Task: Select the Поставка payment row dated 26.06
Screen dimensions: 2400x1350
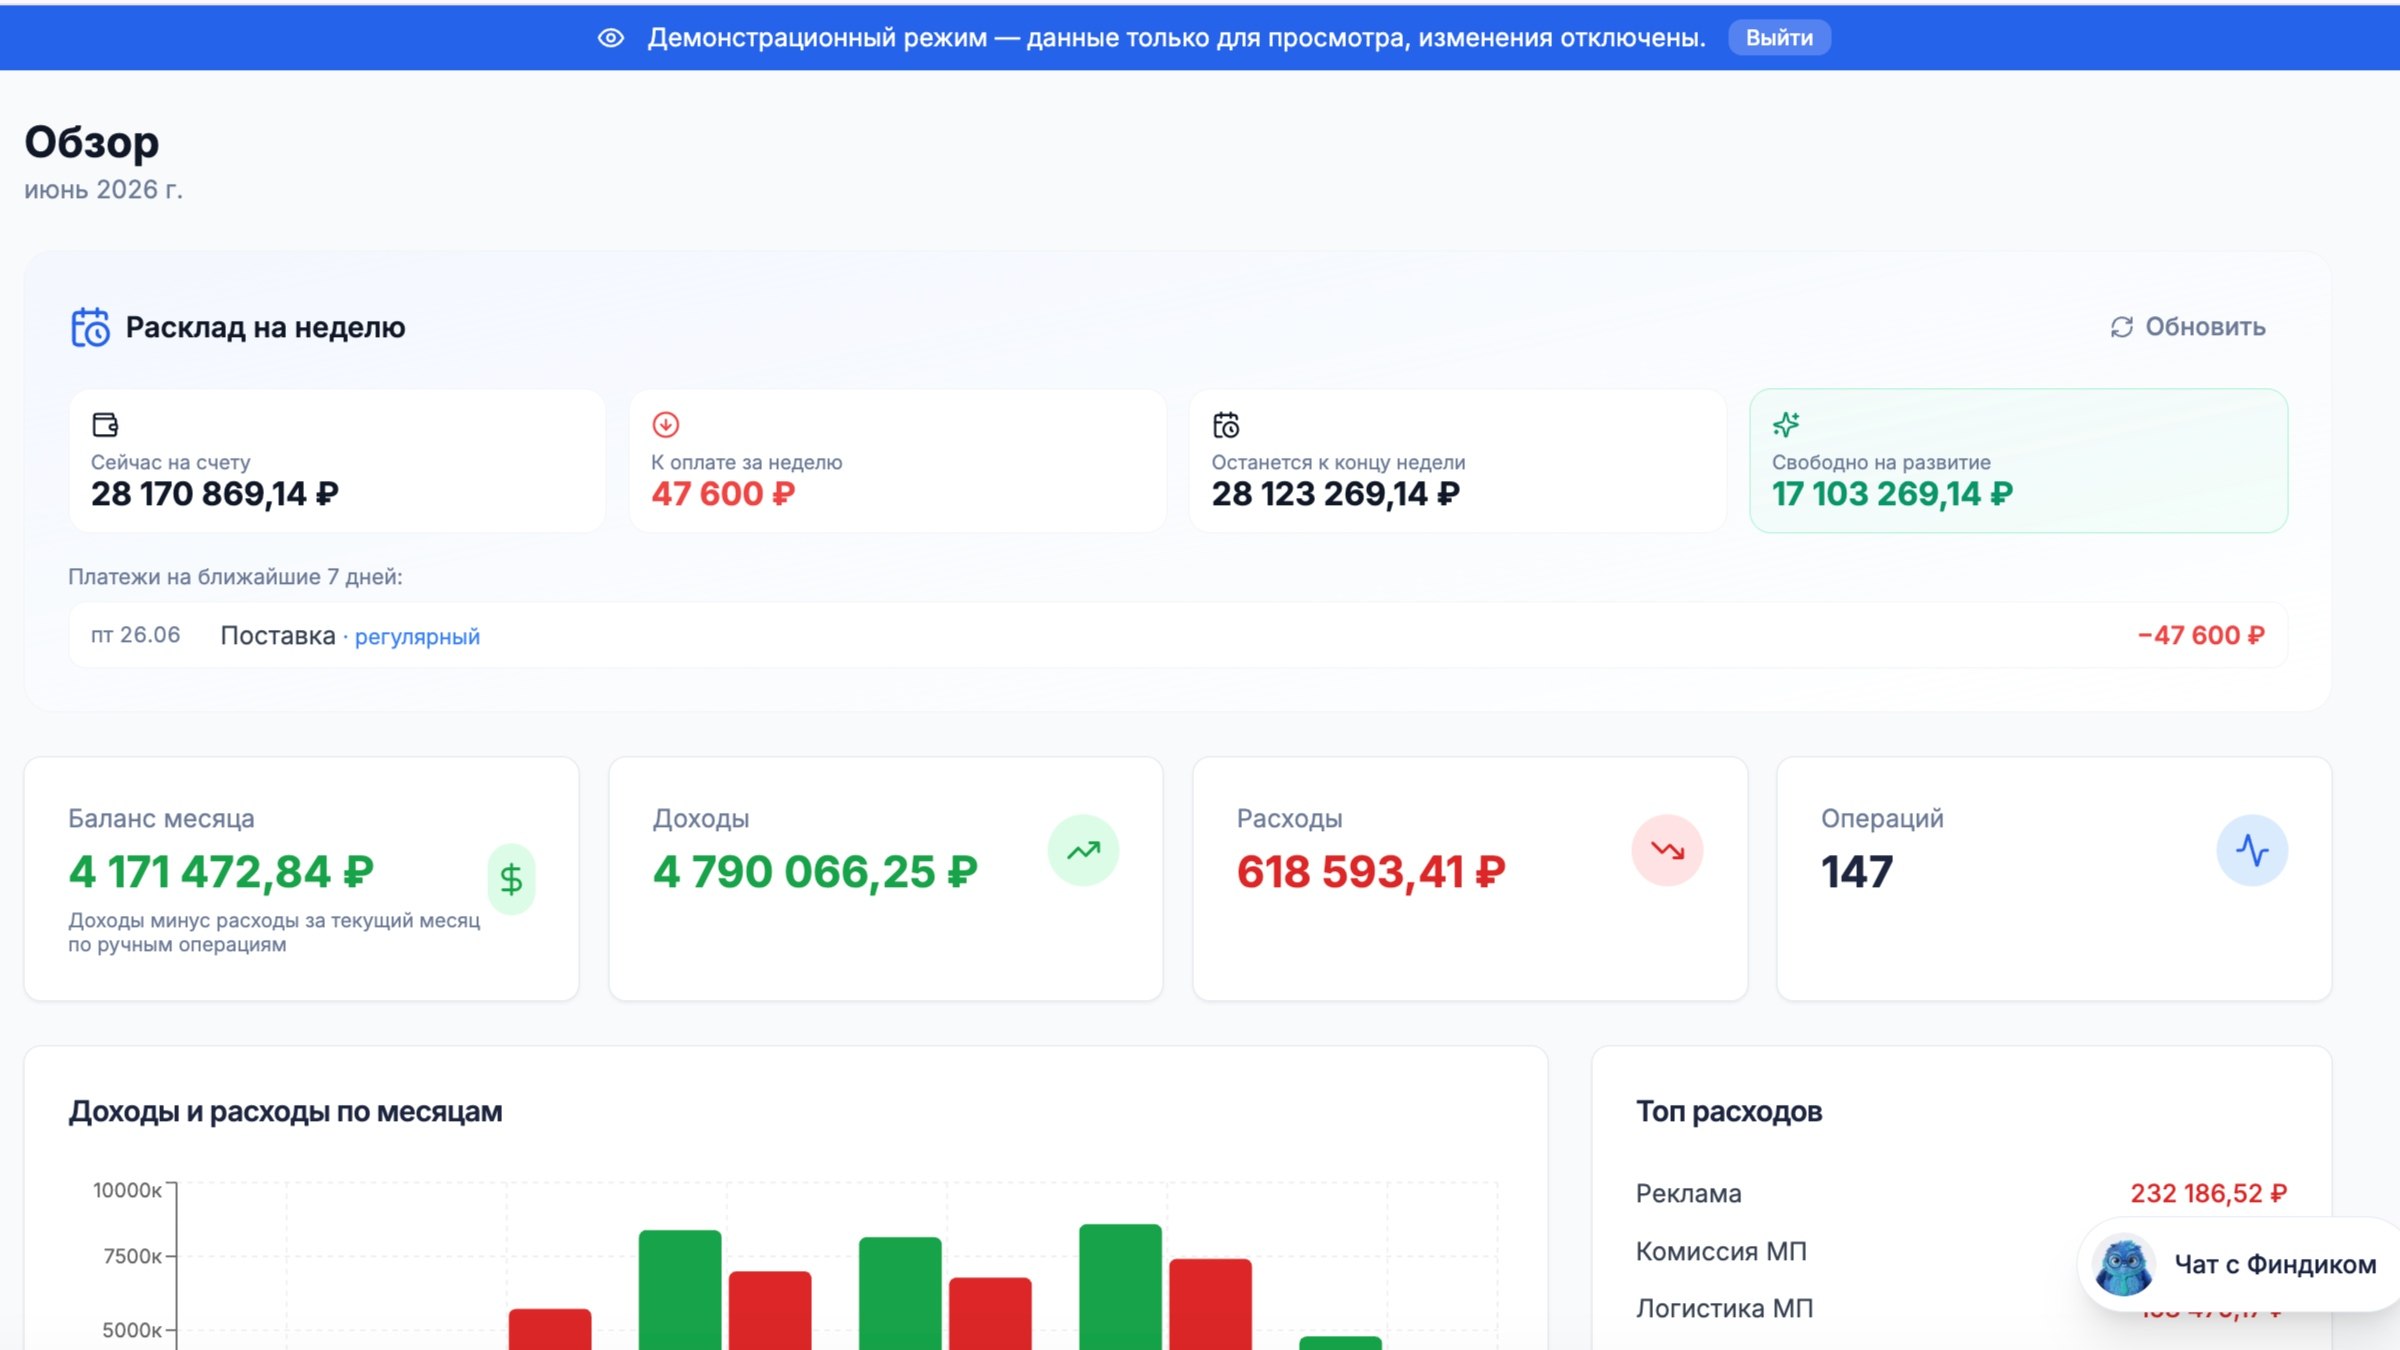Action: point(1178,635)
